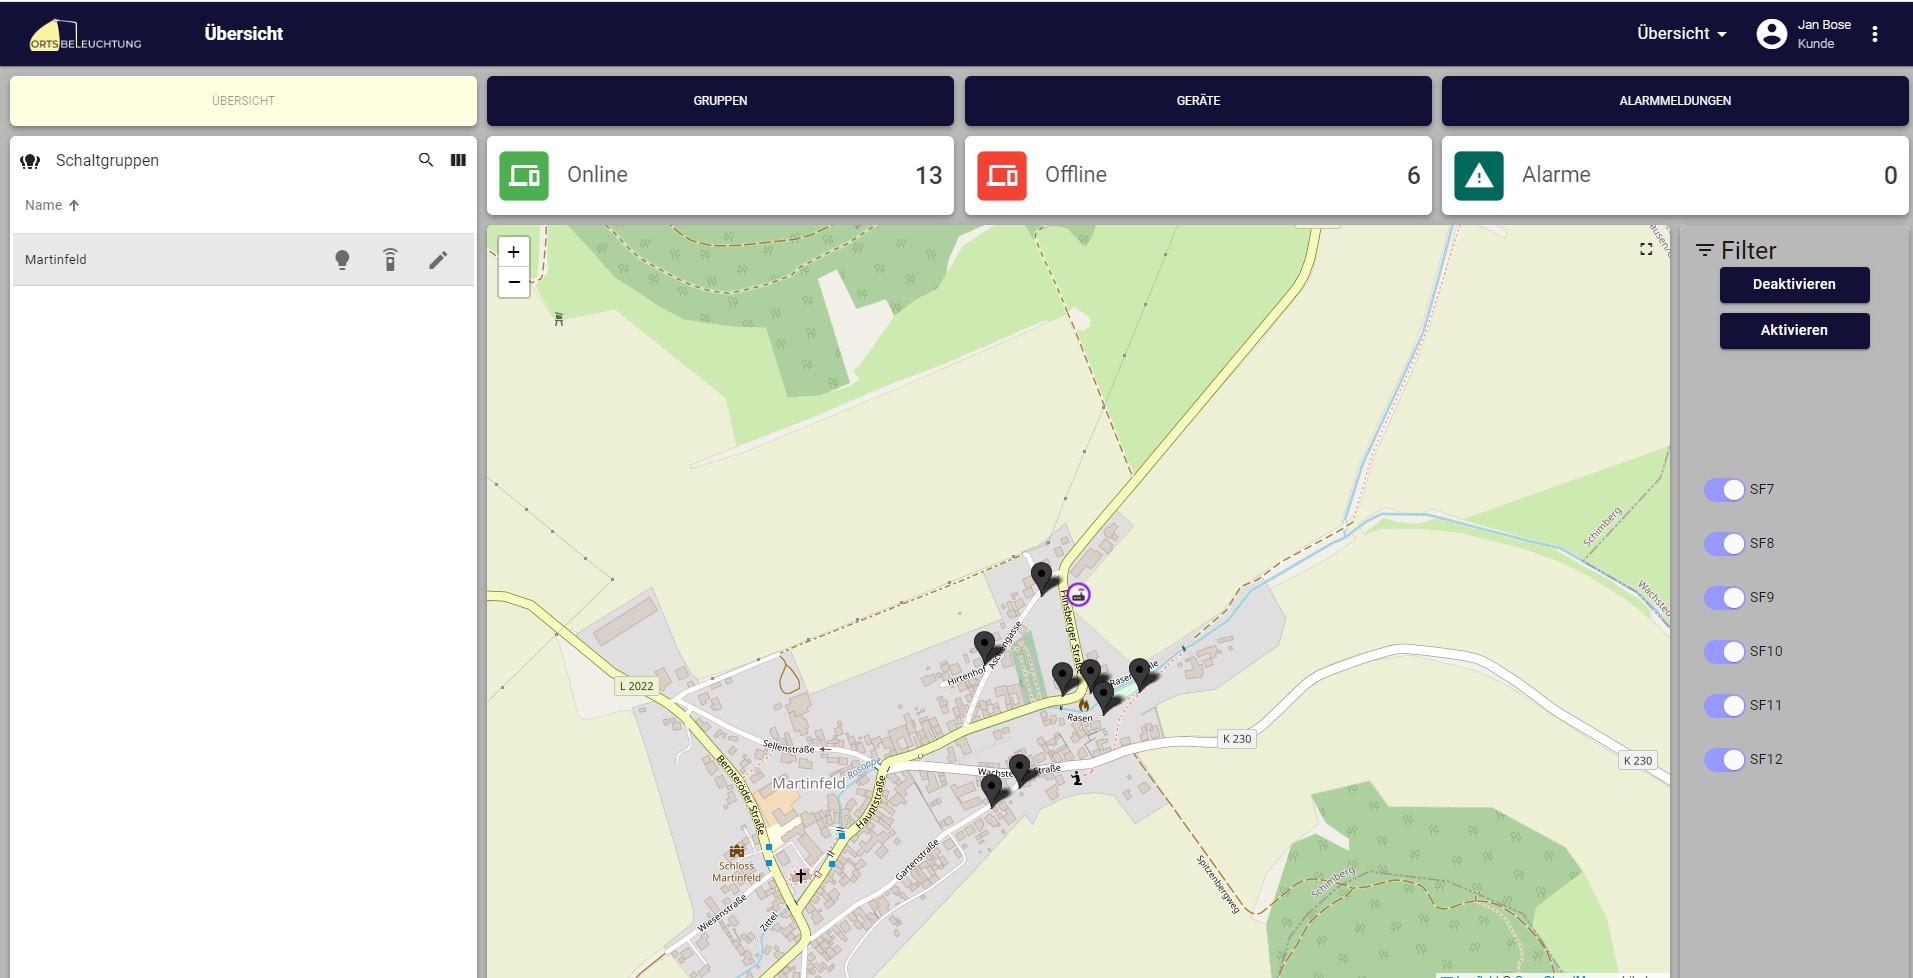Enter fullscreen map view
1913x978 pixels.
click(1646, 249)
